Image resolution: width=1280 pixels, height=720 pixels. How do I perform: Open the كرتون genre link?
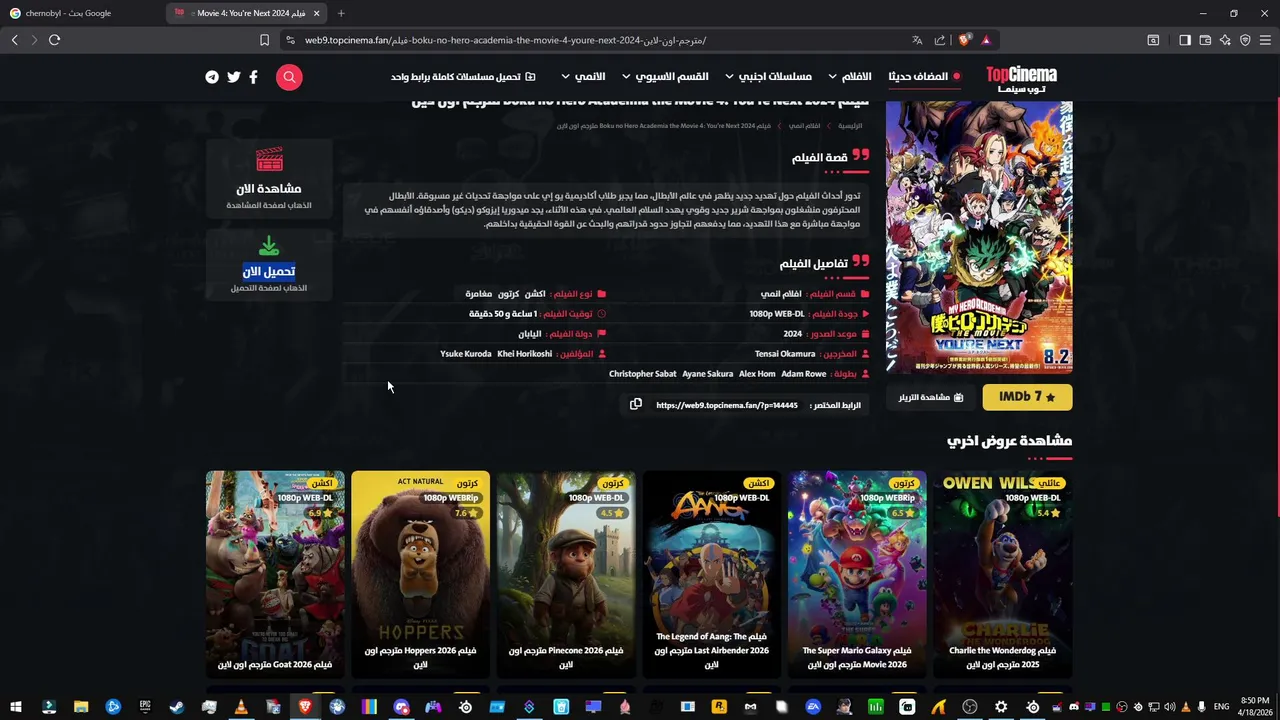coord(508,294)
